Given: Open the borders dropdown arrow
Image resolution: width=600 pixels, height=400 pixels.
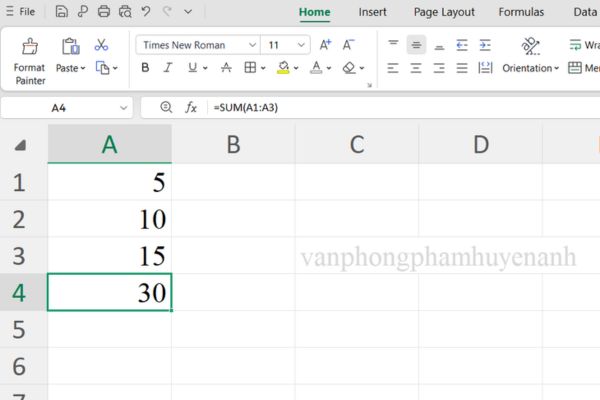Looking at the screenshot, I should click(x=263, y=68).
